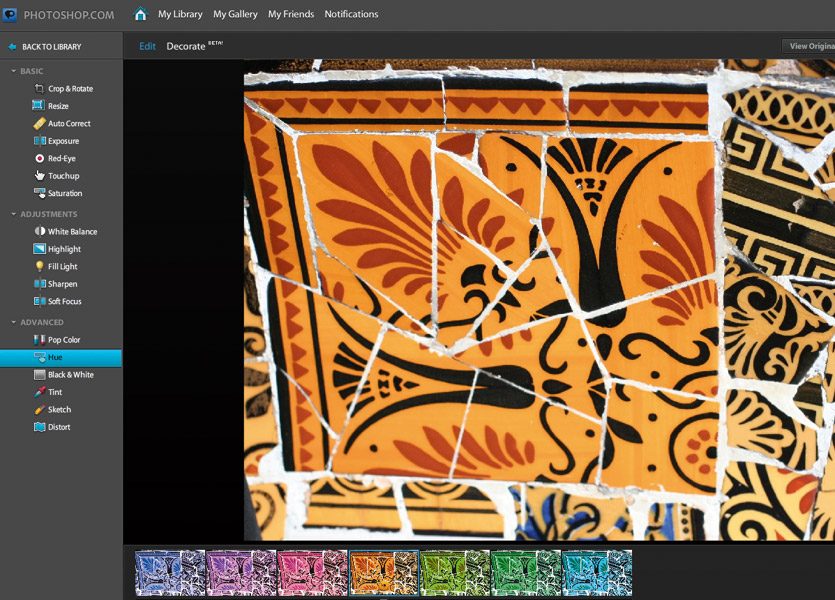Click the Resize tool icon

(39, 106)
